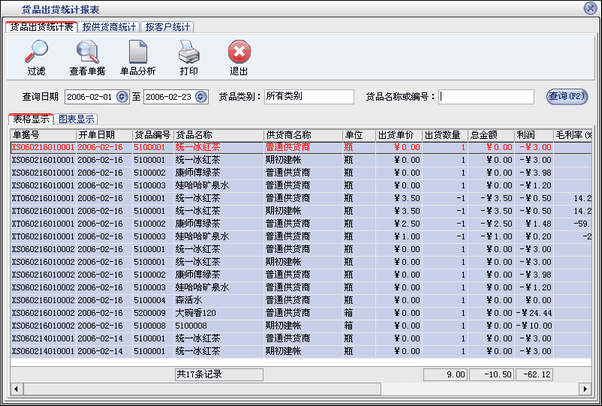Switch to 按客户统计 tab
The height and width of the screenshot is (406, 602).
tap(167, 27)
